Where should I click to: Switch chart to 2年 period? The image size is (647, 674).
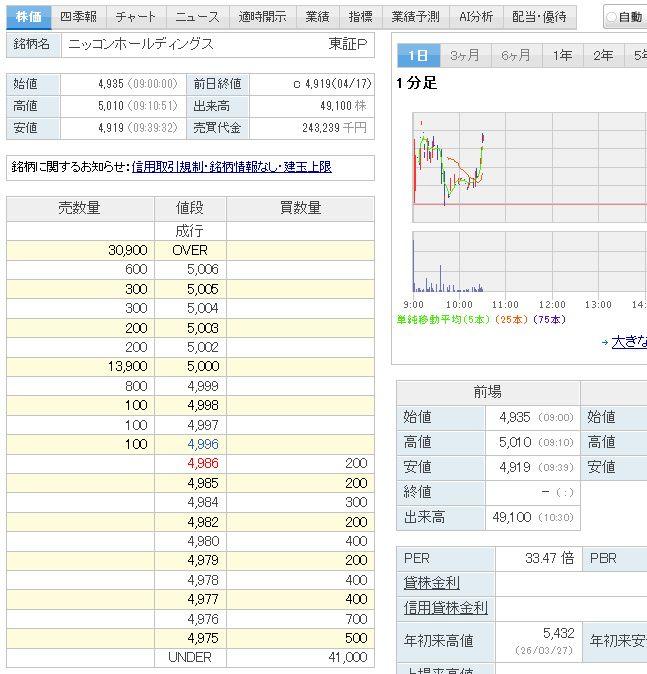tap(603, 55)
